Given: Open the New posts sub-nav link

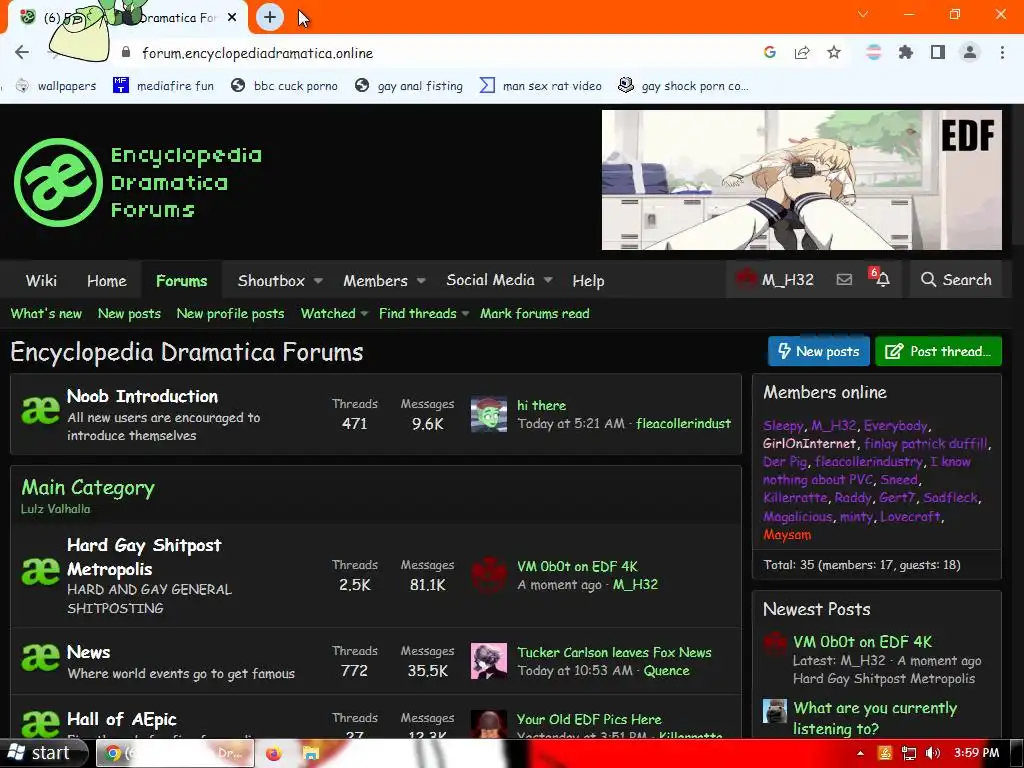Looking at the screenshot, I should pyautogui.click(x=129, y=313).
